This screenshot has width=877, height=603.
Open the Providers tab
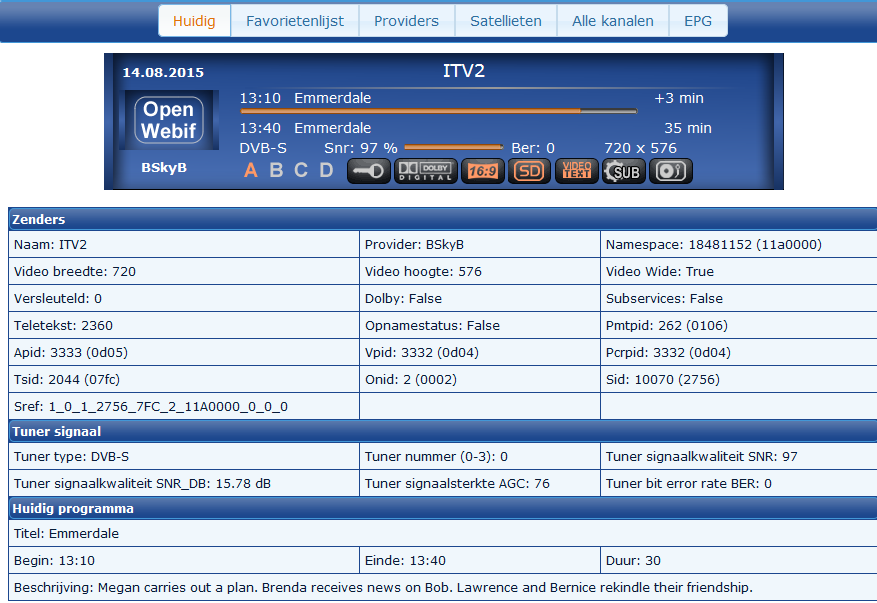pyautogui.click(x=406, y=21)
